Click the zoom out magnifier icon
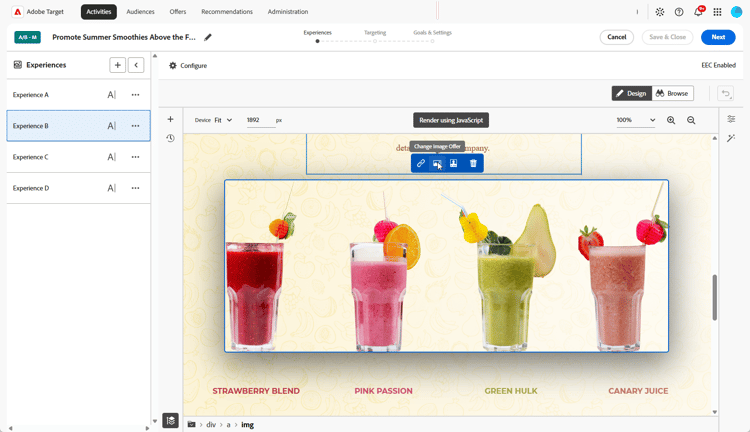The image size is (750, 432). coord(691,121)
